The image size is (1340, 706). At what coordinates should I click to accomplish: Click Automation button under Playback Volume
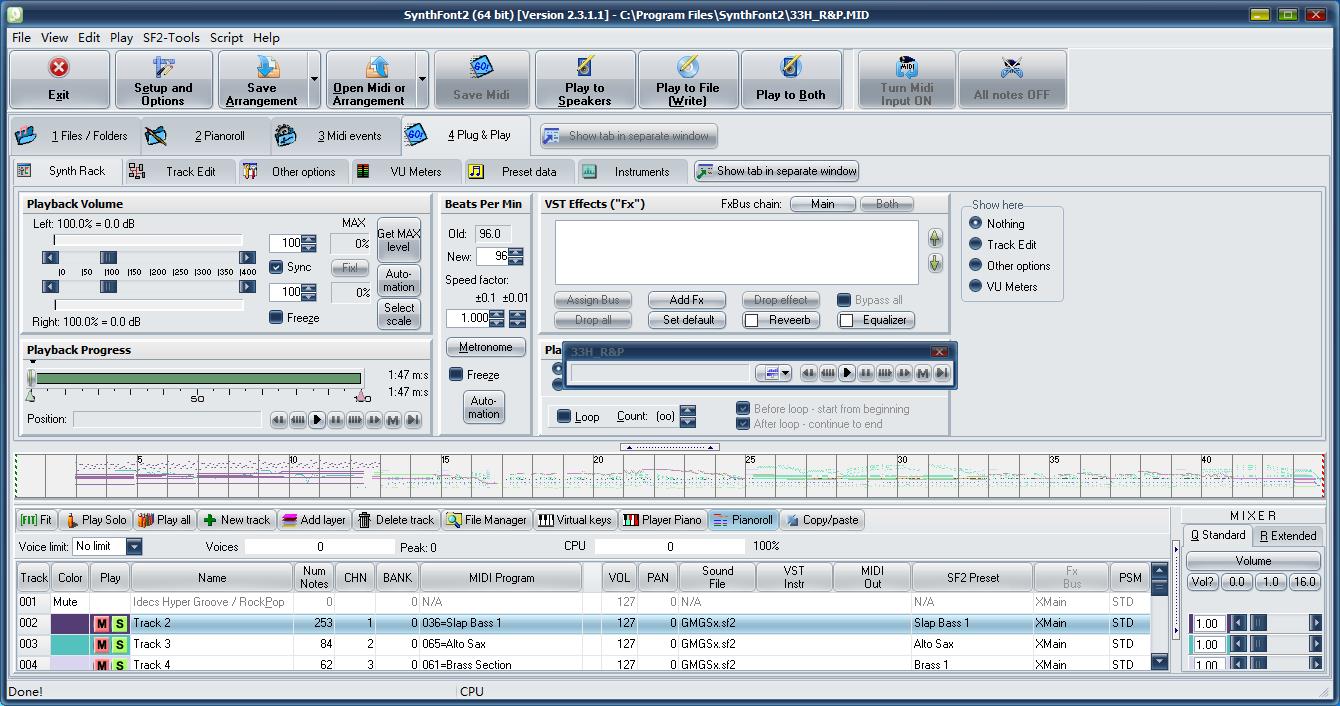[x=398, y=280]
